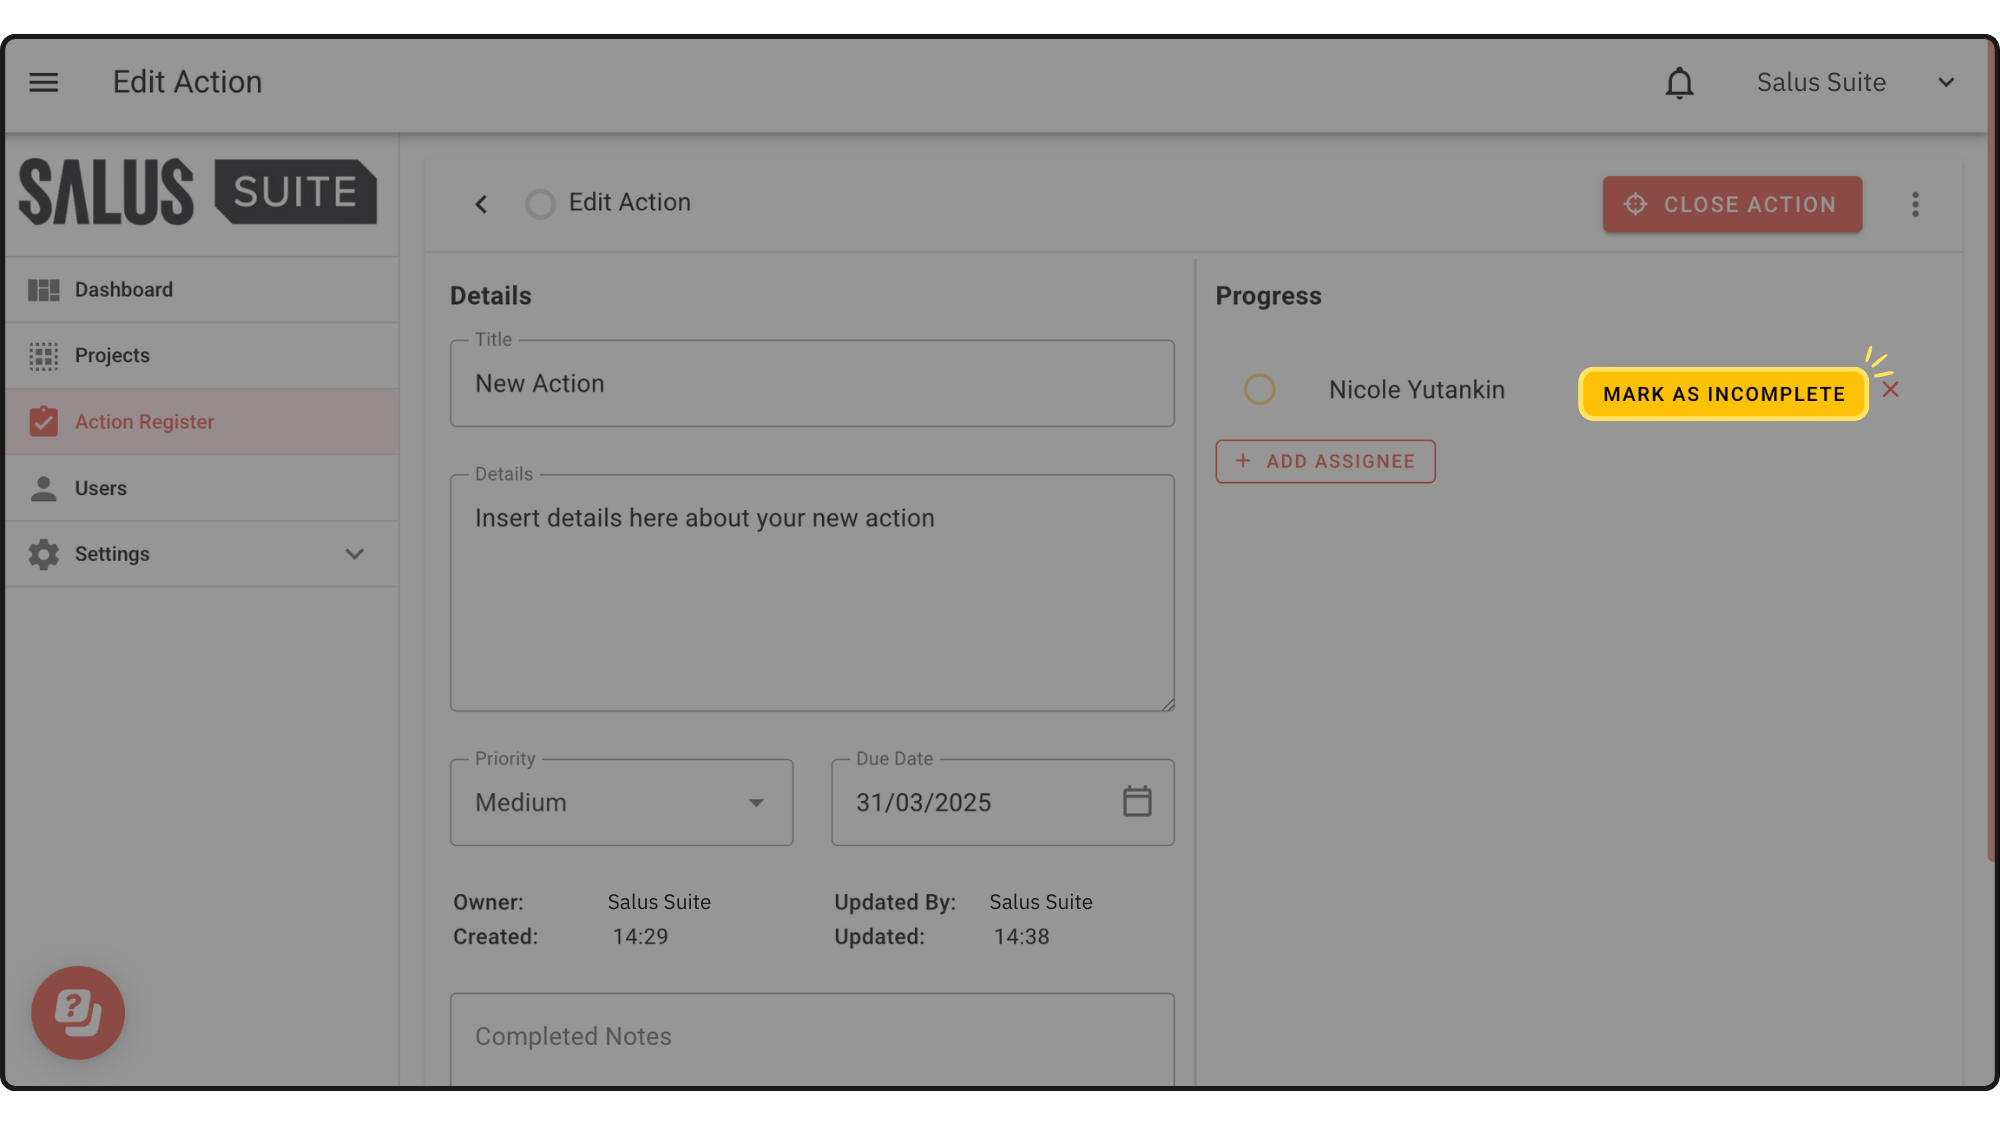Toggle the circle status next to Edit Action
2000x1125 pixels.
click(540, 204)
